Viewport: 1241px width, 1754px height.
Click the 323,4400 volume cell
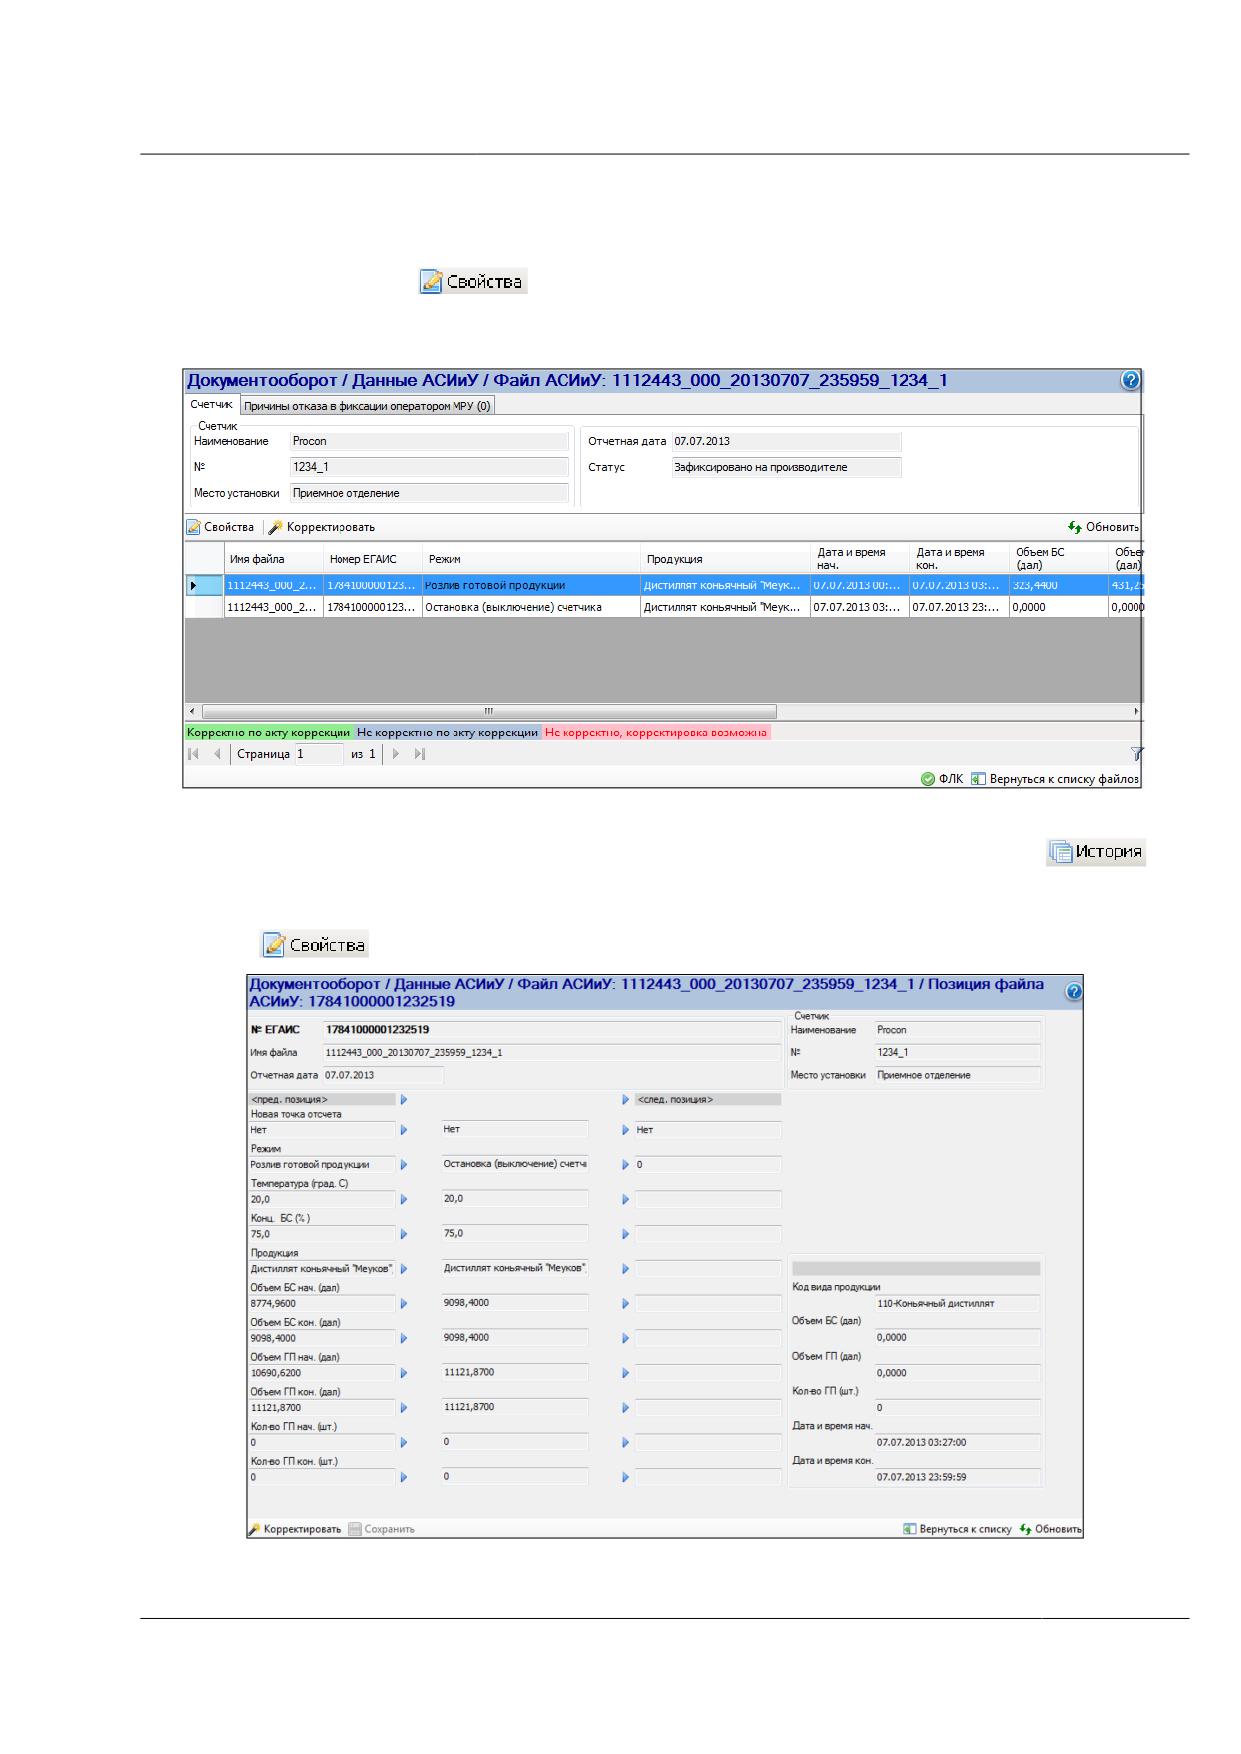[1058, 585]
